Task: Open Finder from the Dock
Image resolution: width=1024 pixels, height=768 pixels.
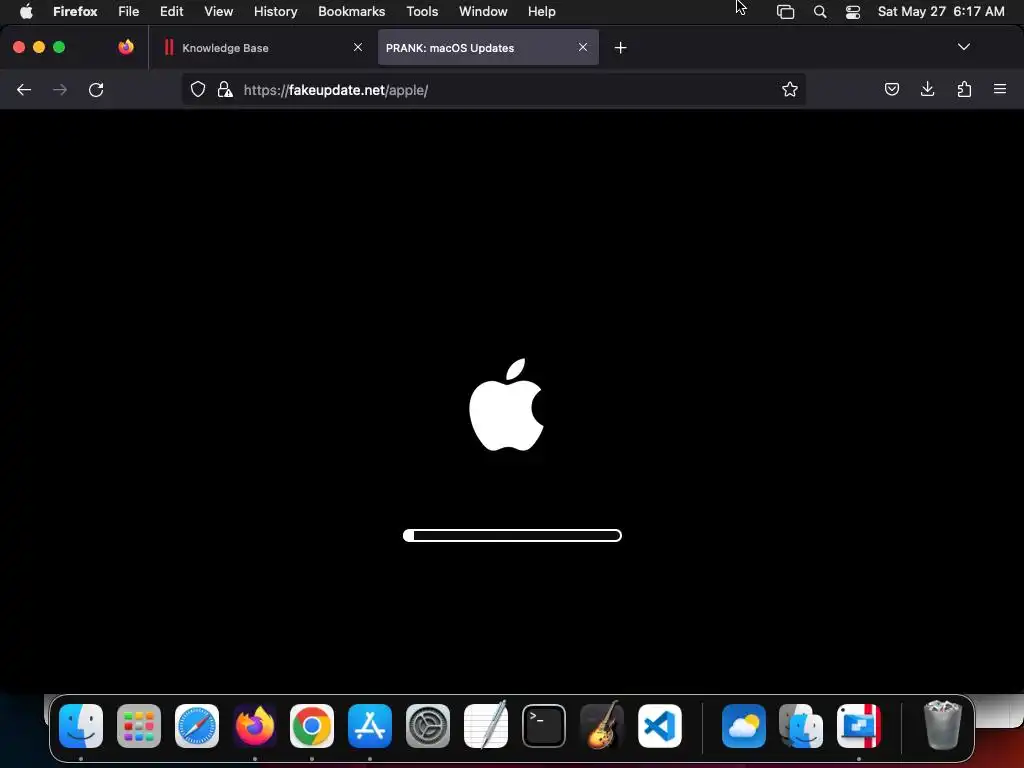Action: (x=81, y=726)
